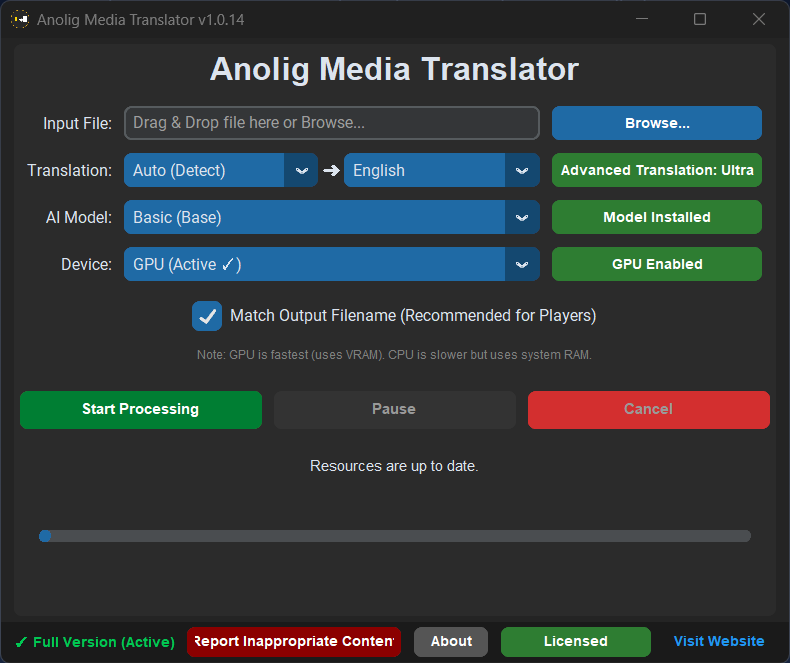Click the chevron on the Device dropdown
Image resolution: width=790 pixels, height=663 pixels.
522,264
